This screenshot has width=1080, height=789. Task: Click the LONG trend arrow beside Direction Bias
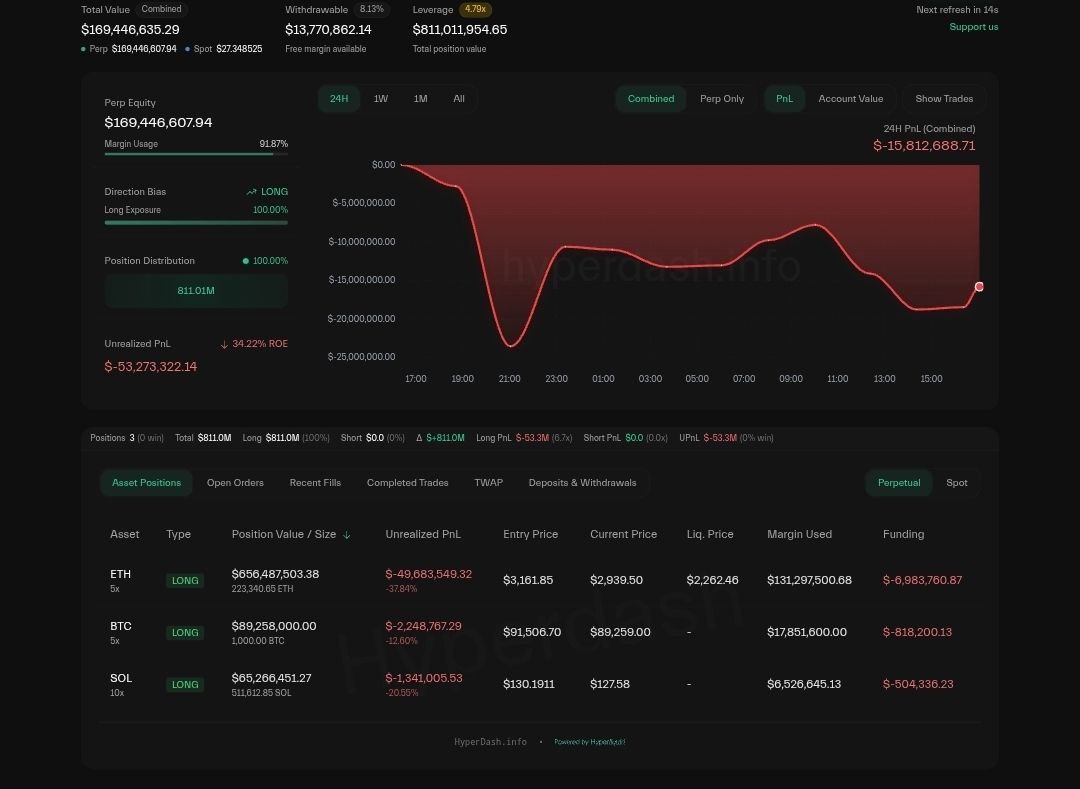(253, 191)
